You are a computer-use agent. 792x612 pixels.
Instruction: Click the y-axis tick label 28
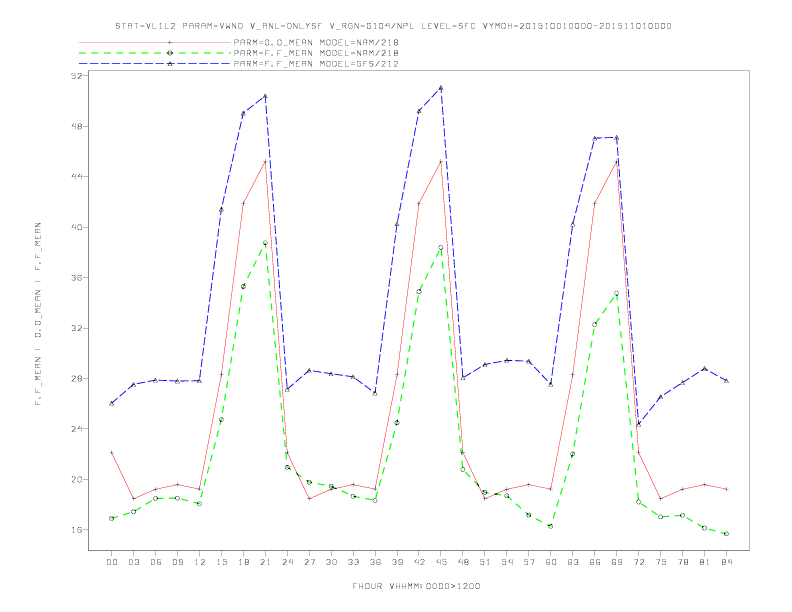75,378
